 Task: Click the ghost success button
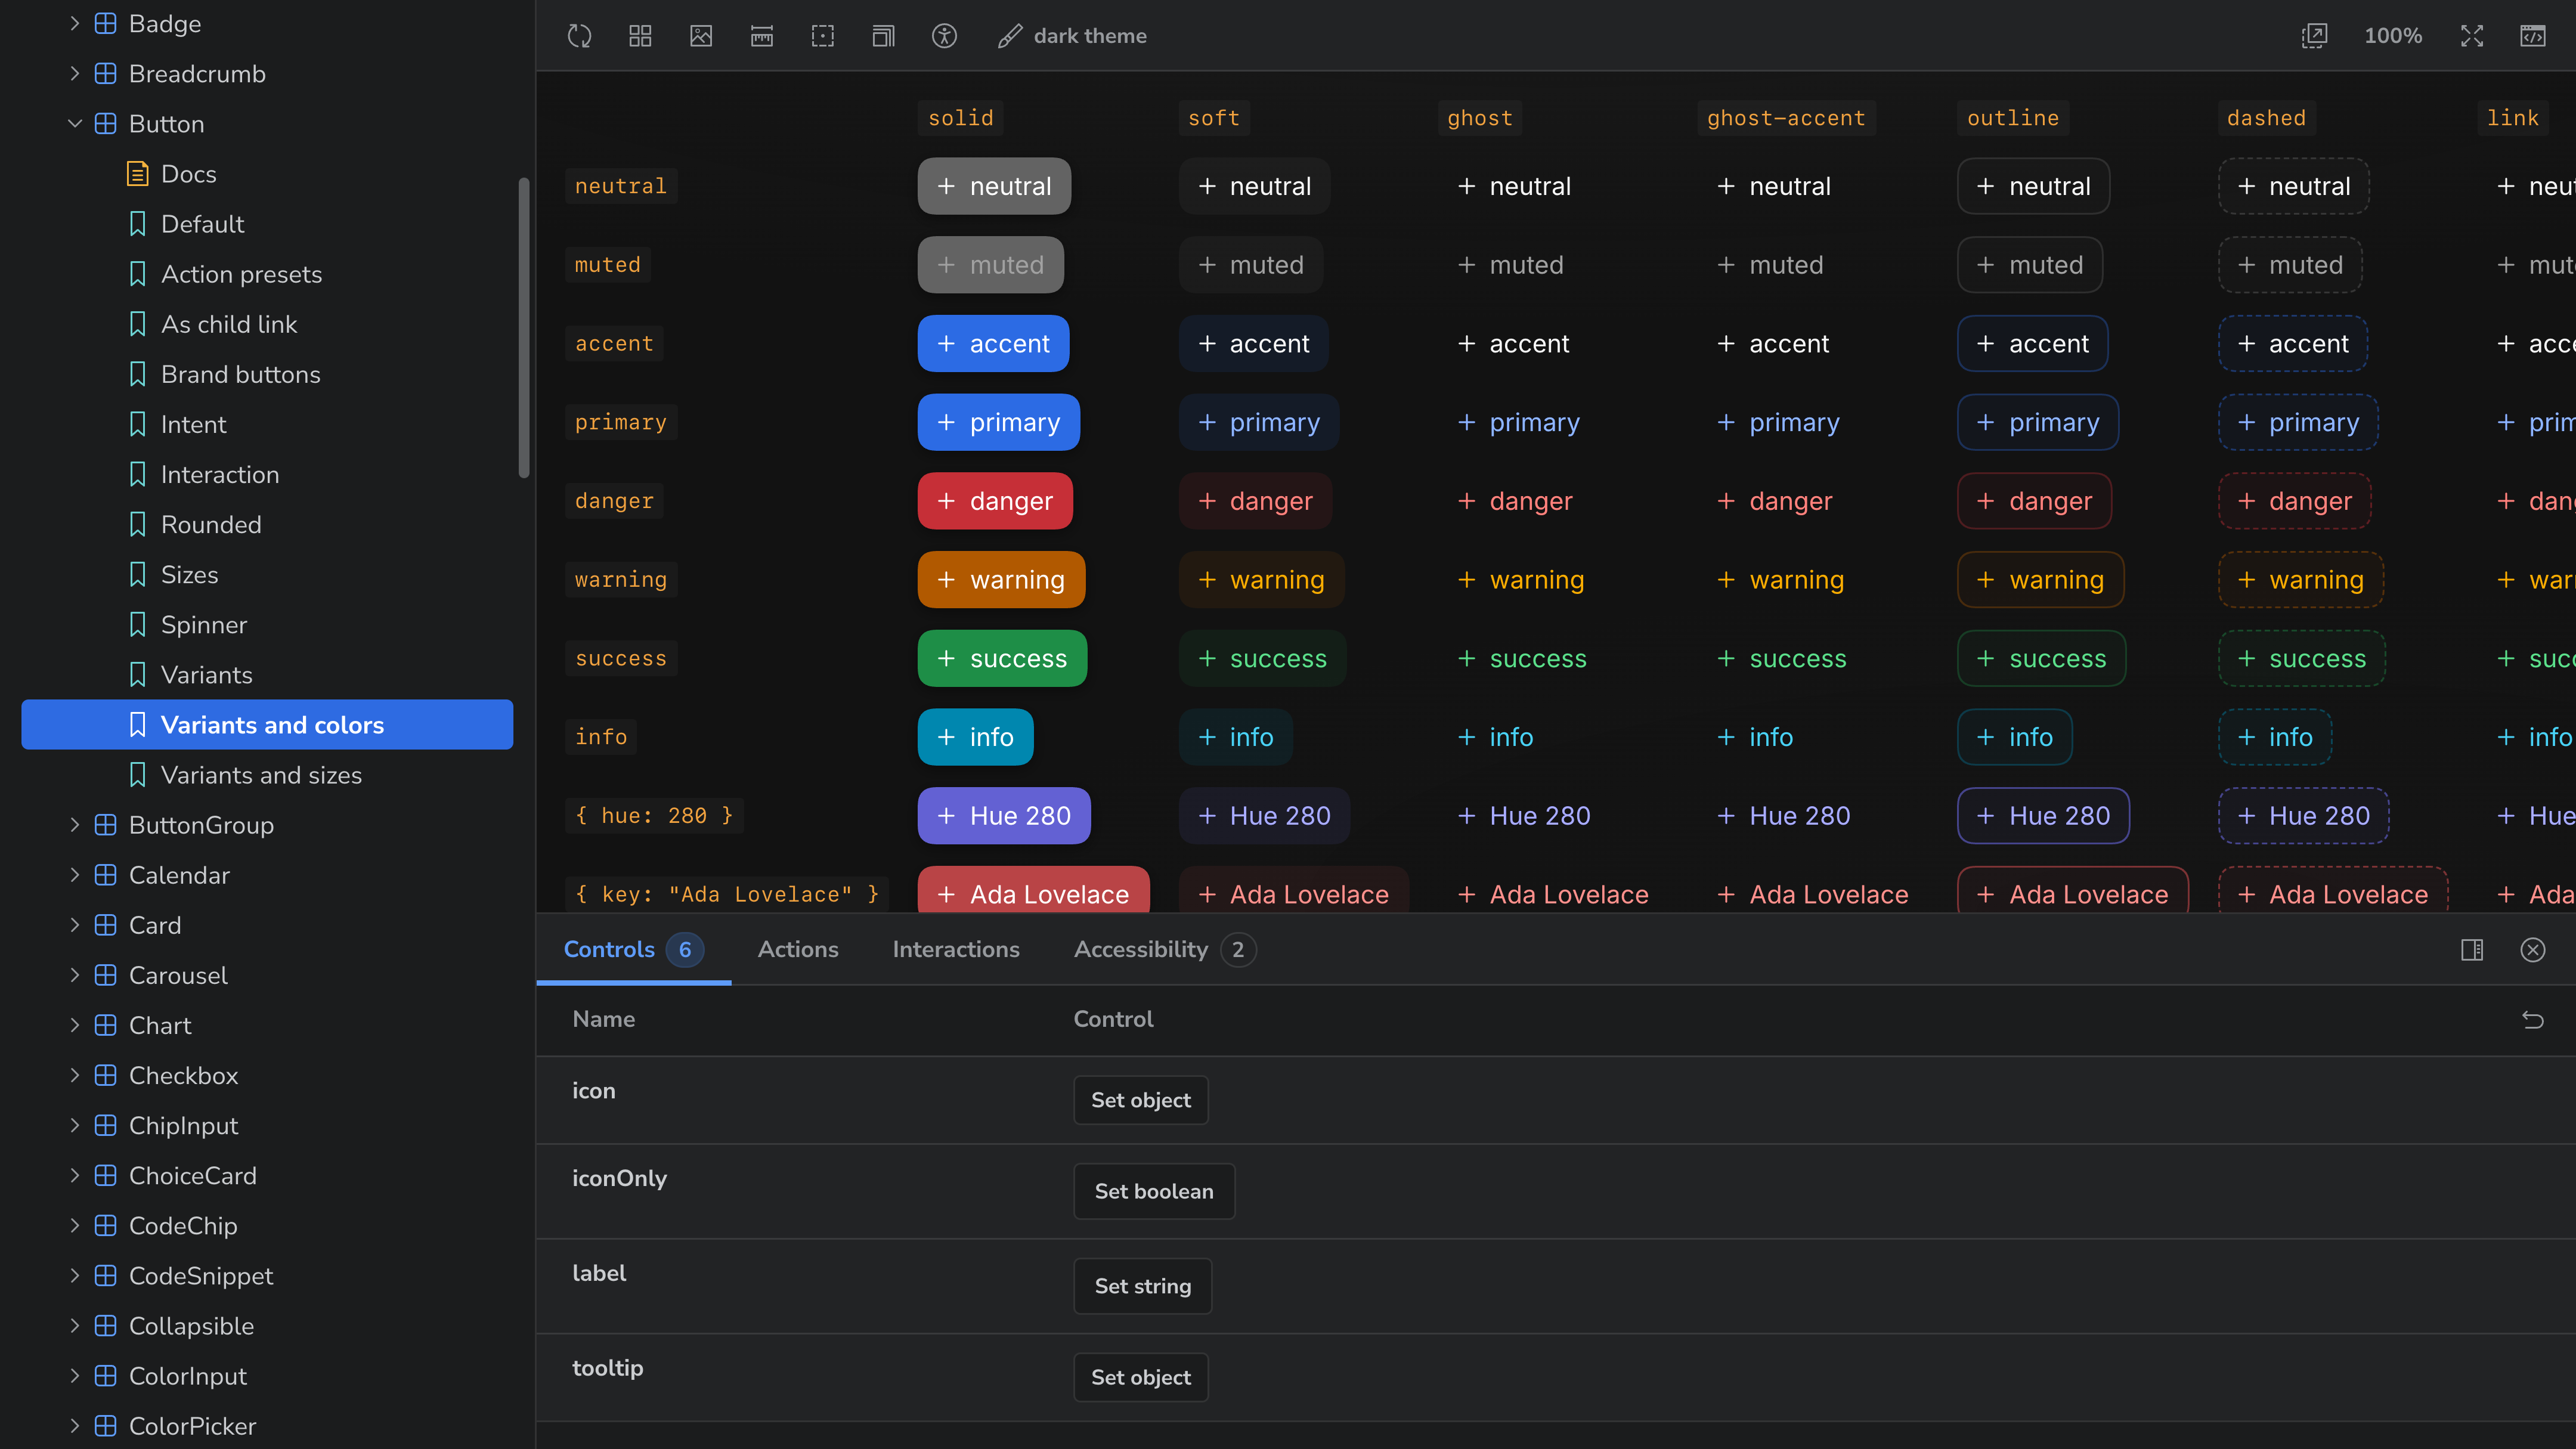pyautogui.click(x=1522, y=658)
